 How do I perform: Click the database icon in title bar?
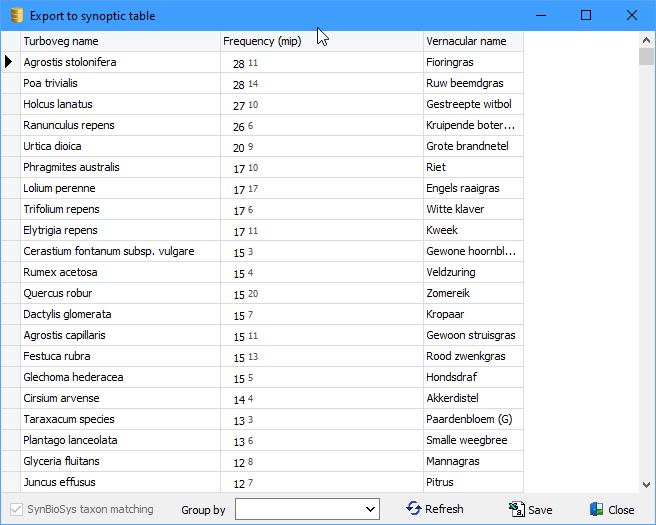[15, 16]
